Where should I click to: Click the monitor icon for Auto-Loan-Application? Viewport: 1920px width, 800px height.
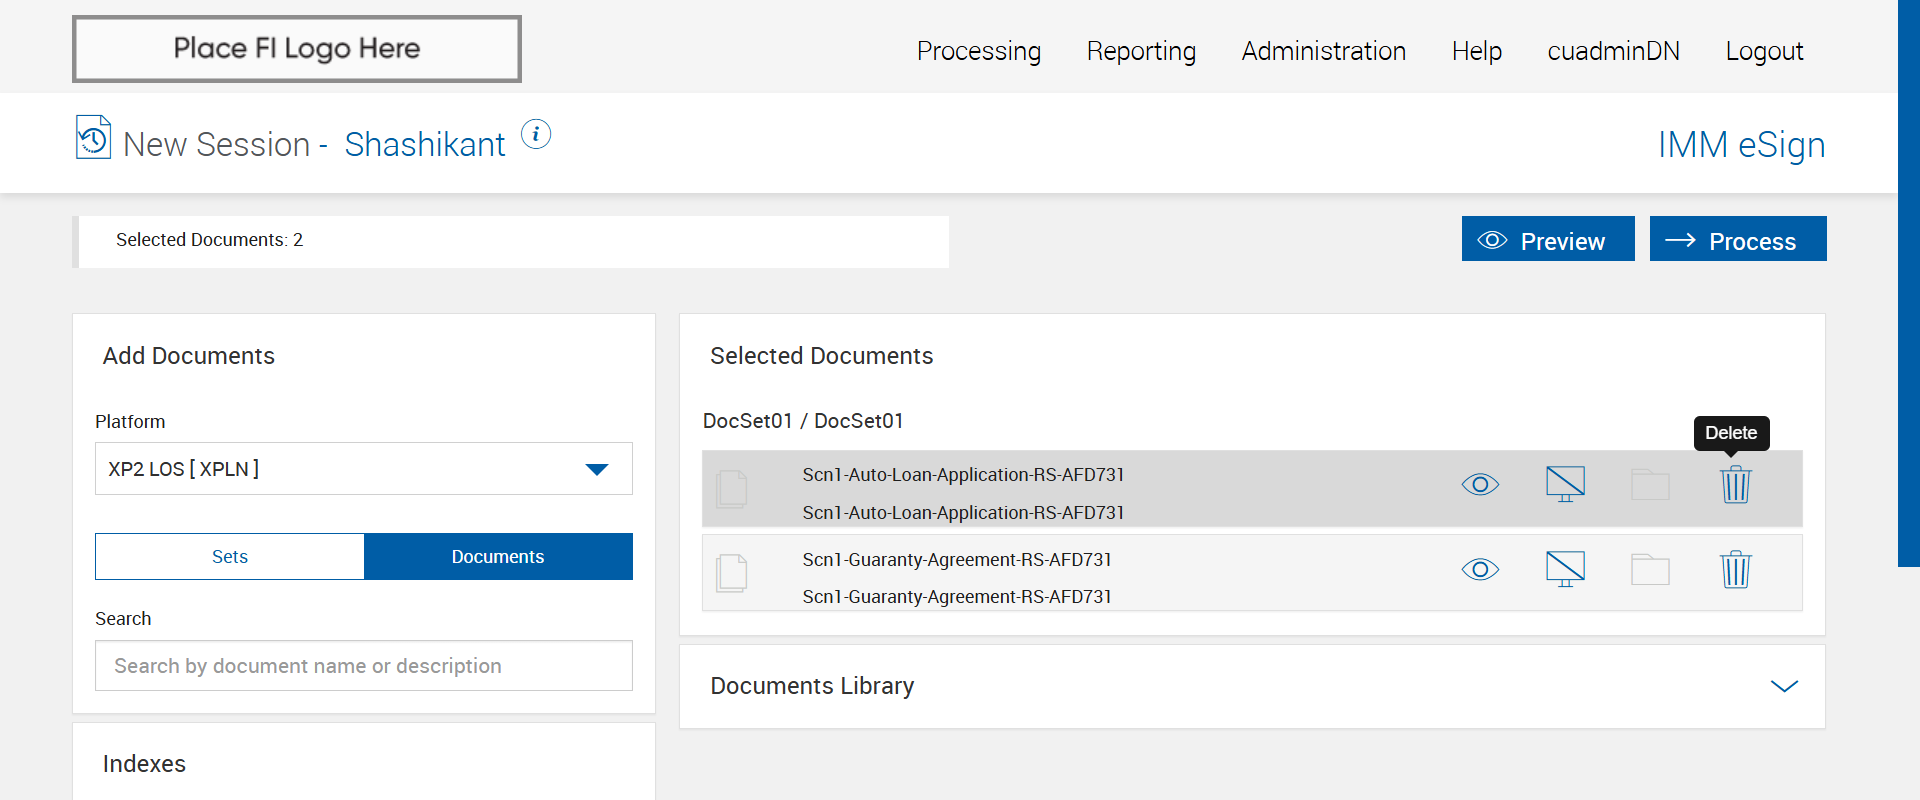1565,484
